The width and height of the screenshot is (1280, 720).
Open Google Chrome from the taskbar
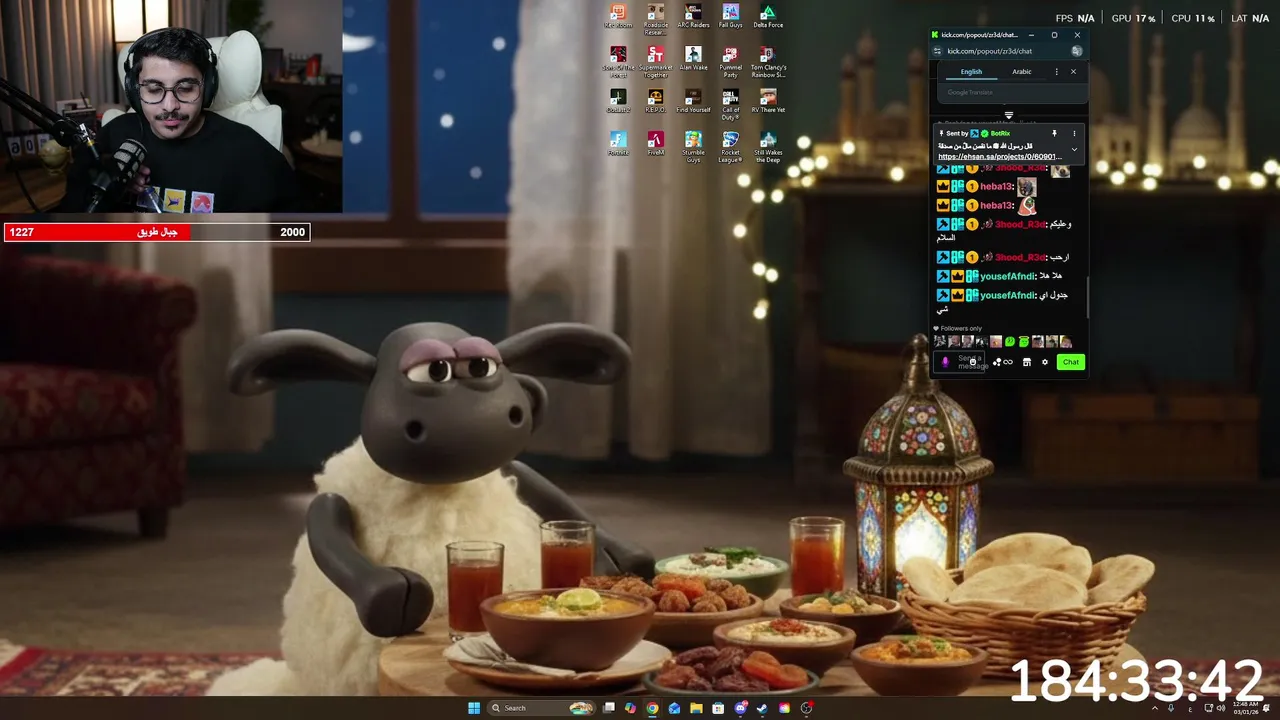pyautogui.click(x=652, y=708)
